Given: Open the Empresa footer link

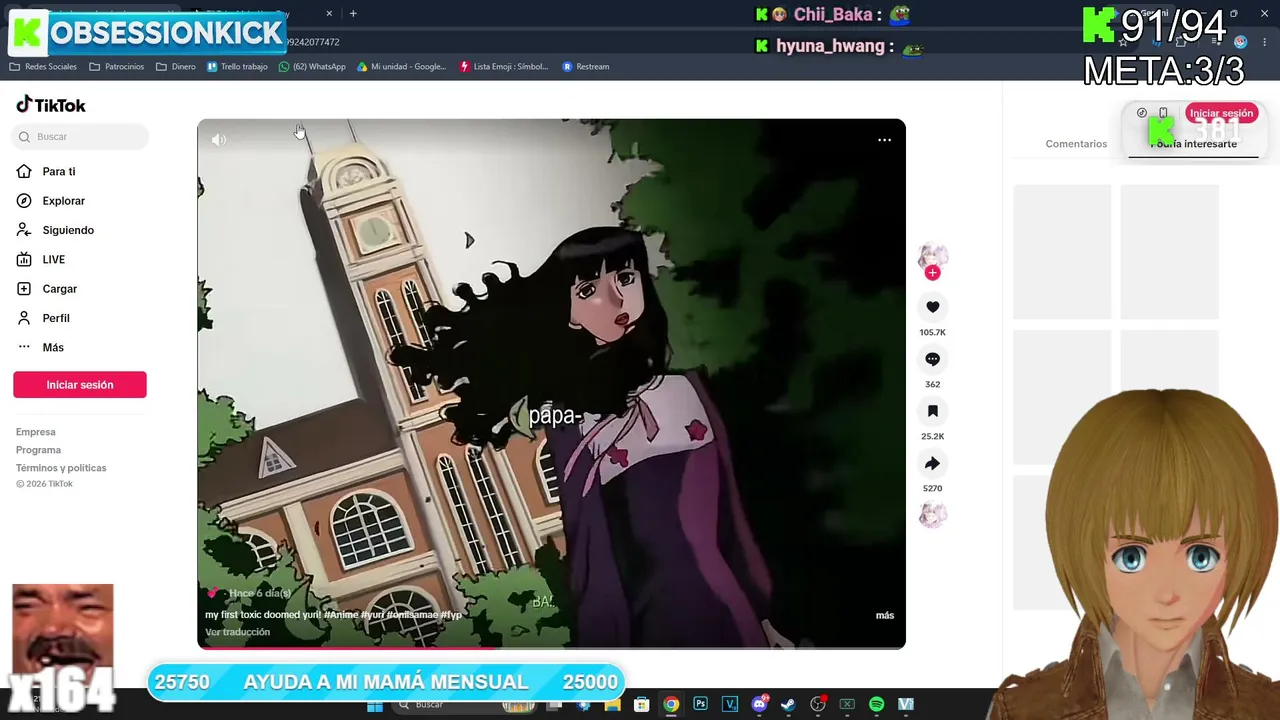Looking at the screenshot, I should point(36,432).
